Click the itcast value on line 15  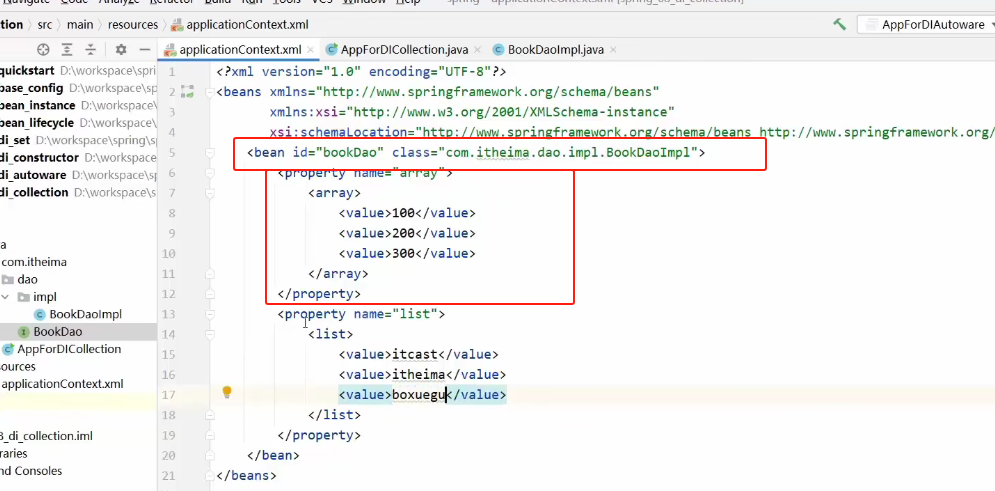(415, 355)
